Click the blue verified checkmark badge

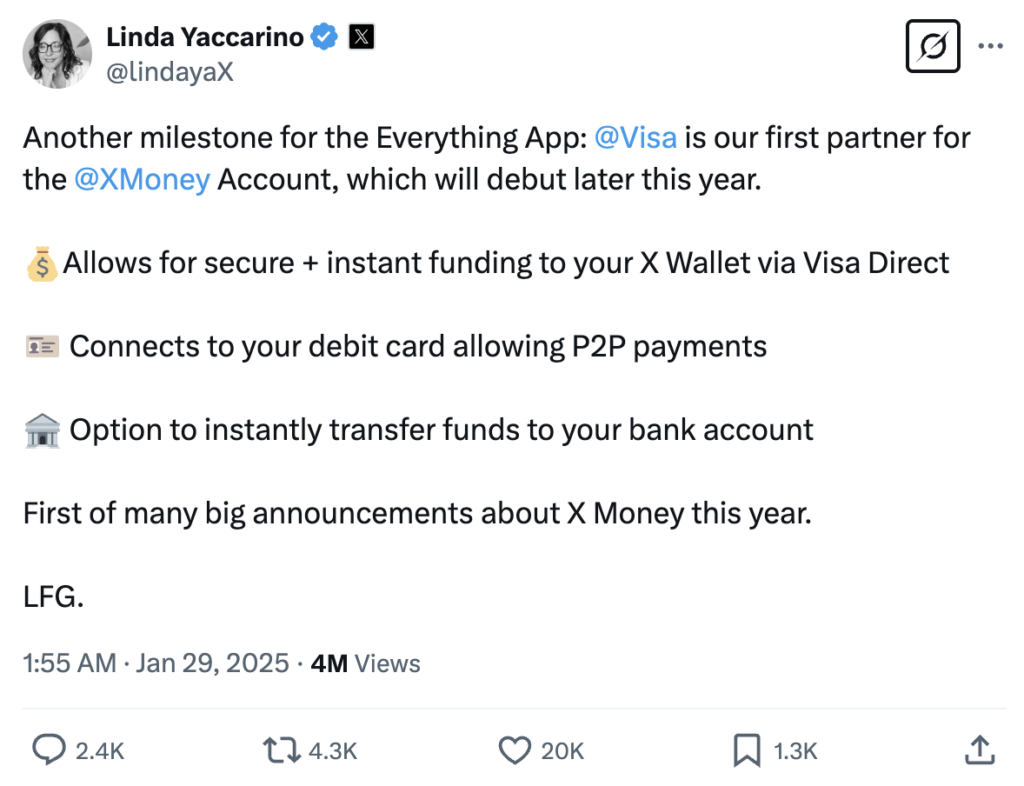pos(324,38)
